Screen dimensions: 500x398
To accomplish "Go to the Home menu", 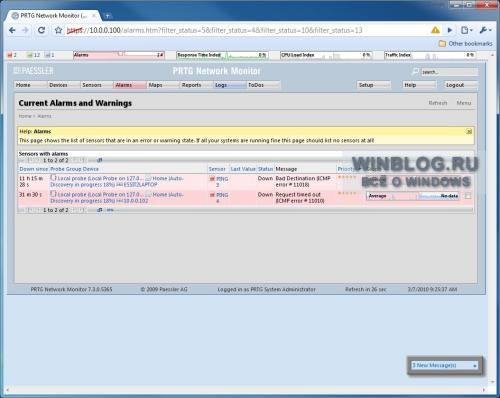I will tap(30, 85).
